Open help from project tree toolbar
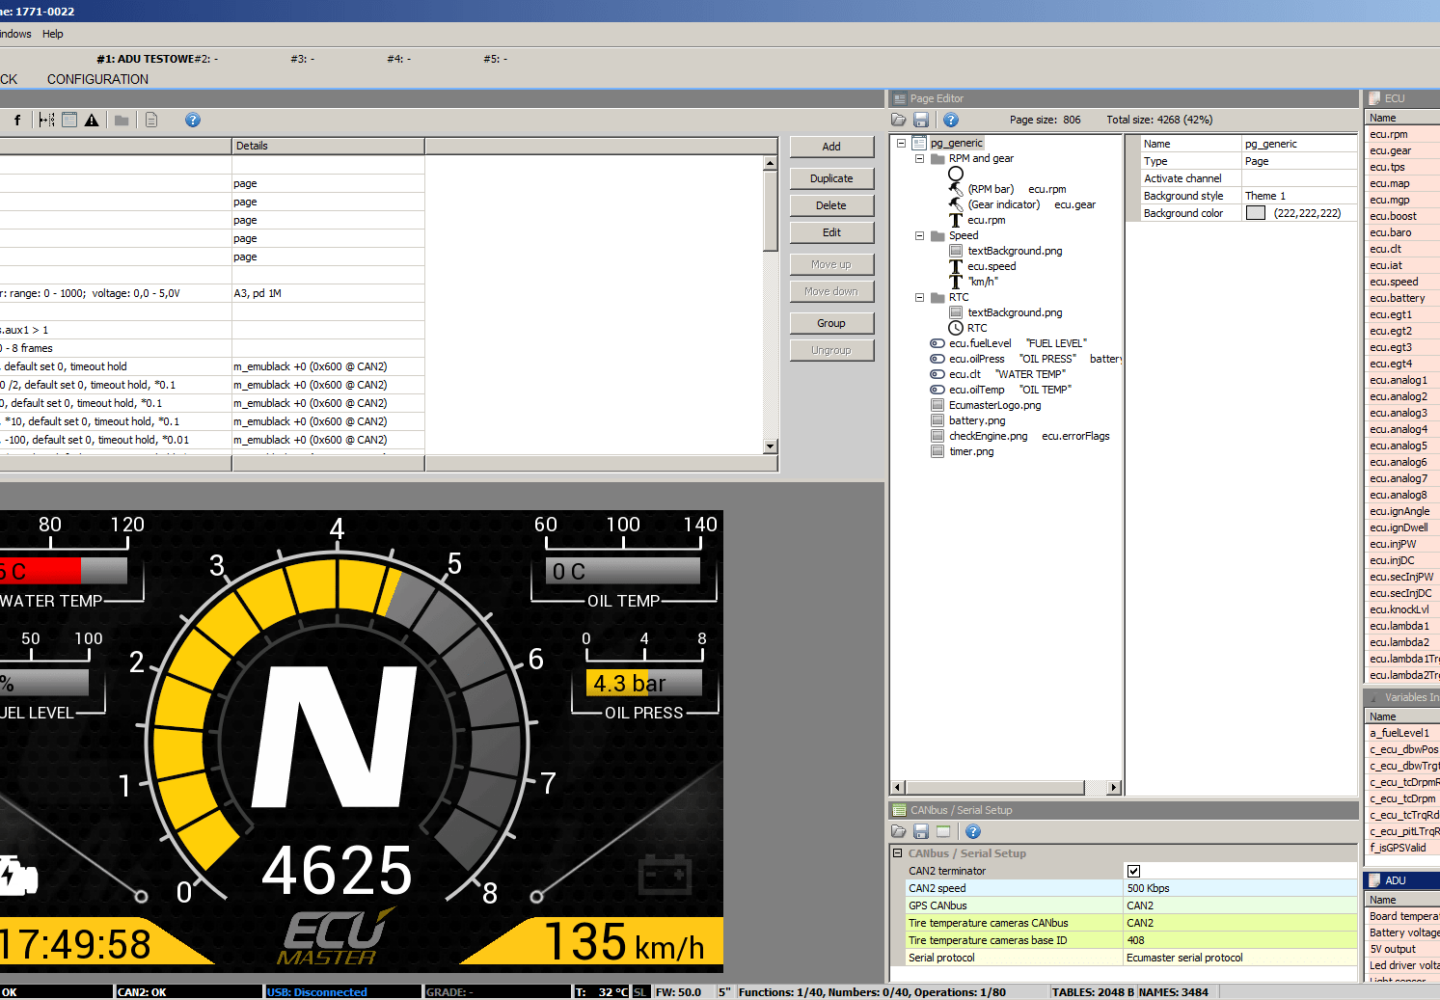Image resolution: width=1440 pixels, height=1000 pixels. pyautogui.click(x=193, y=120)
